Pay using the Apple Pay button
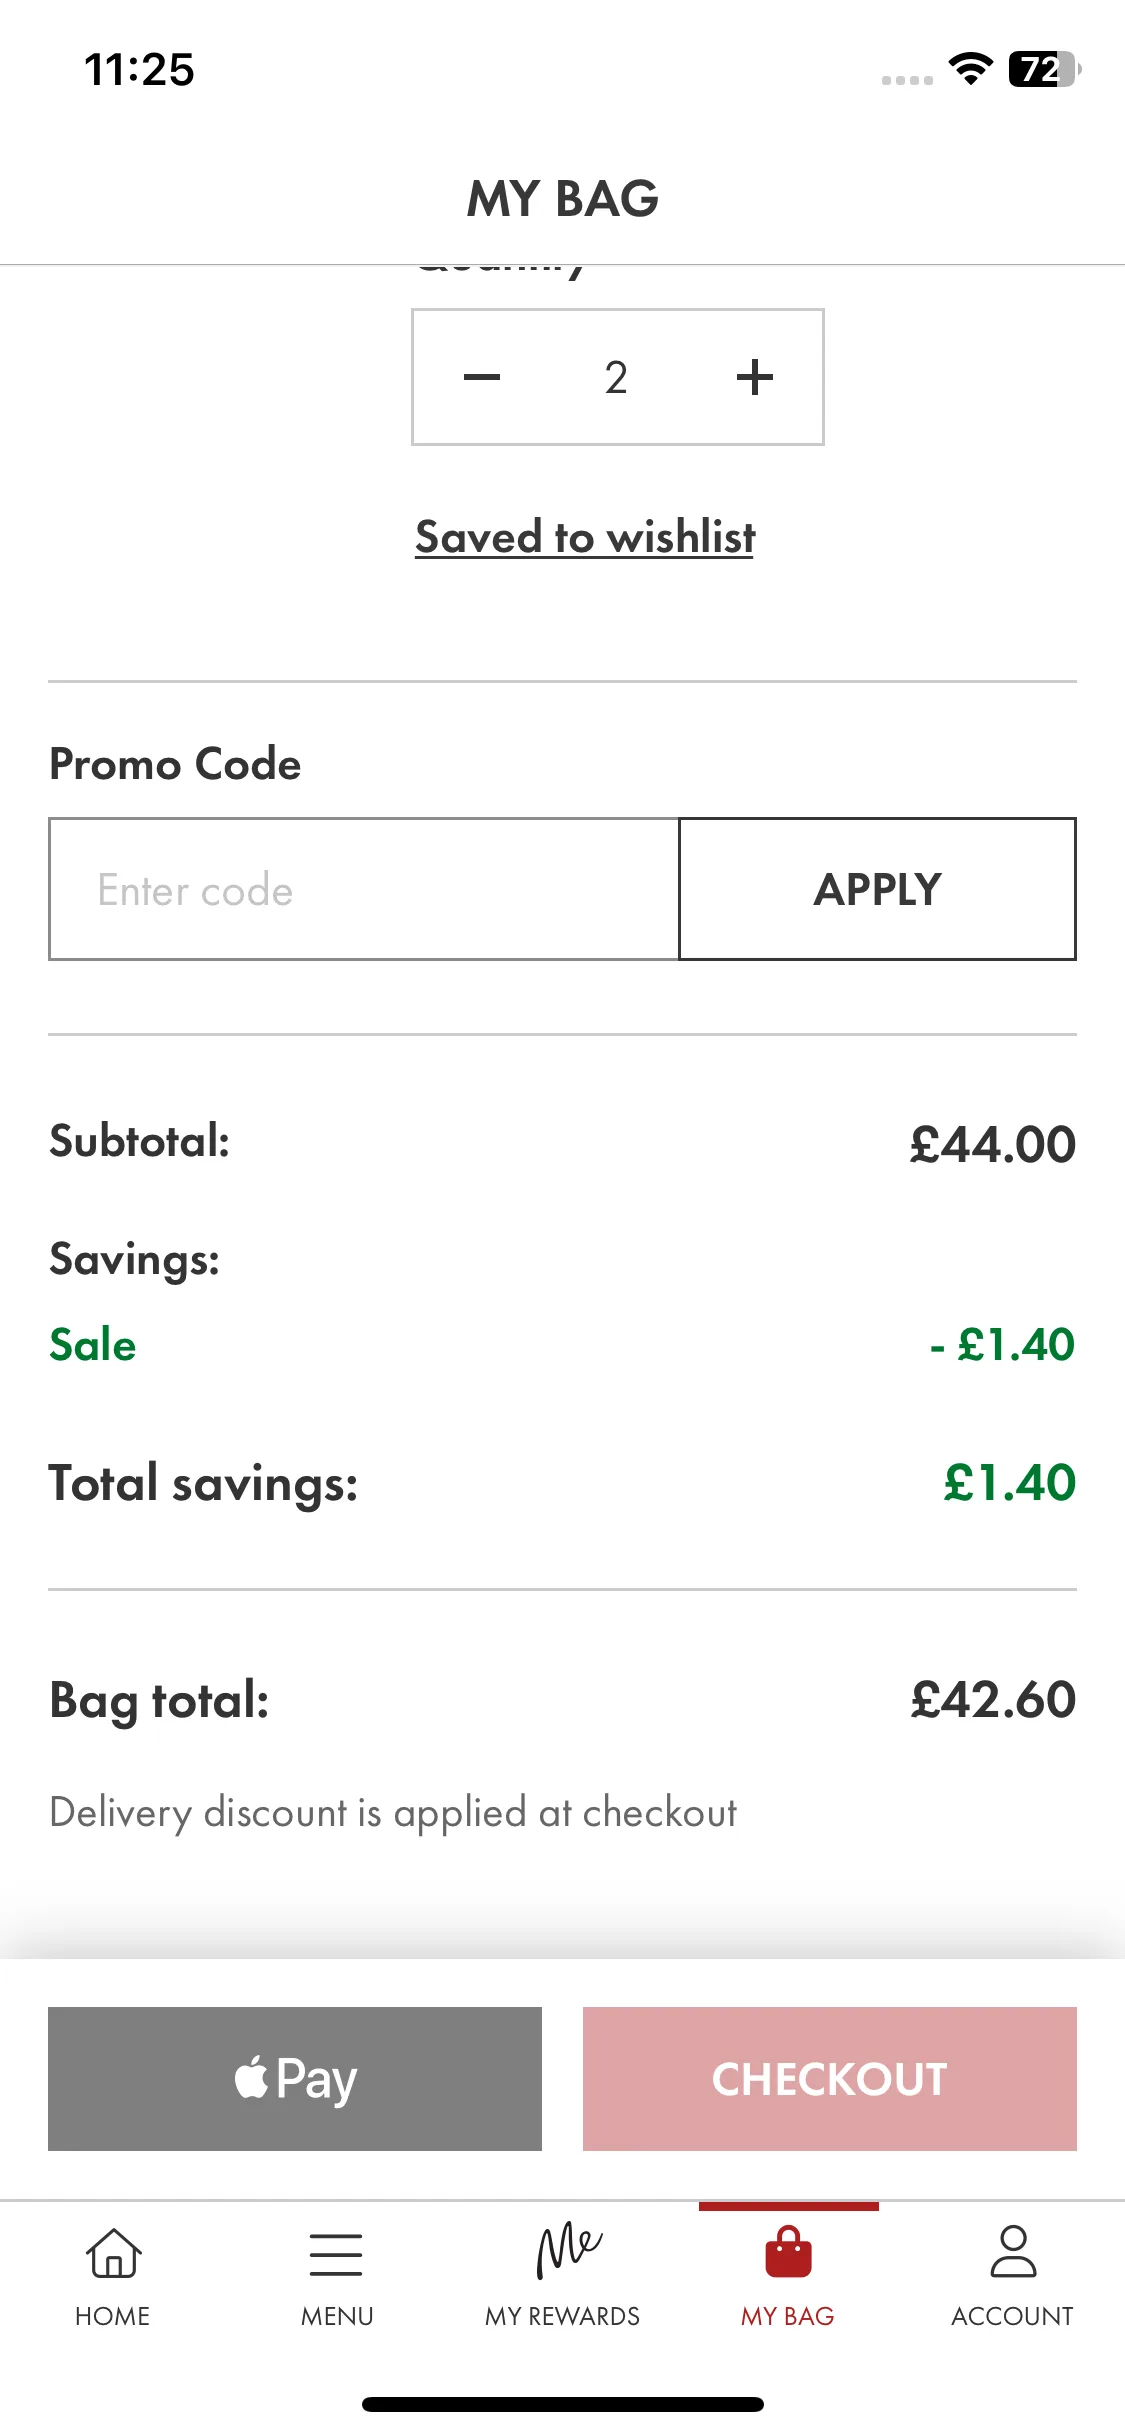Screen dimensions: 1125x2436 pos(295,2079)
